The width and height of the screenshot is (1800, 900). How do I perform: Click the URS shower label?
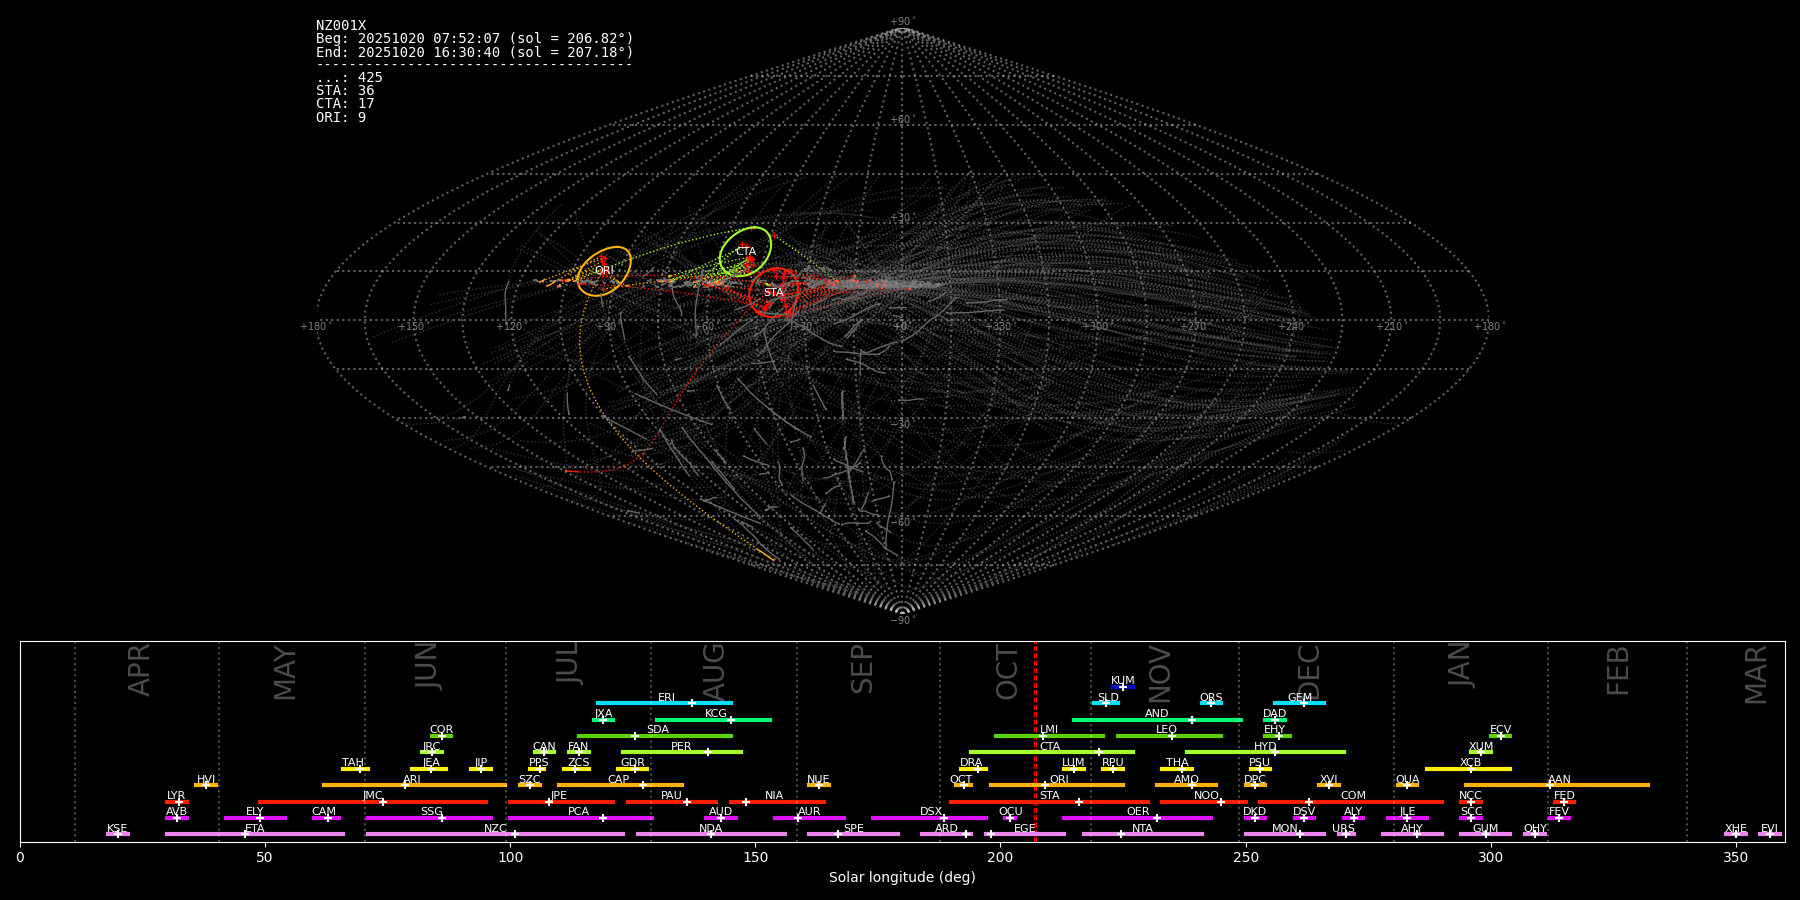tap(1344, 829)
